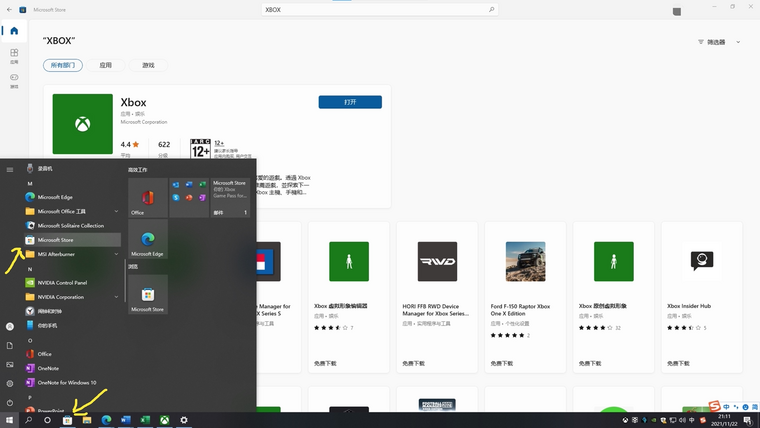Expand the MSI Afterburner folder
Image resolution: width=760 pixels, height=428 pixels.
(72, 254)
